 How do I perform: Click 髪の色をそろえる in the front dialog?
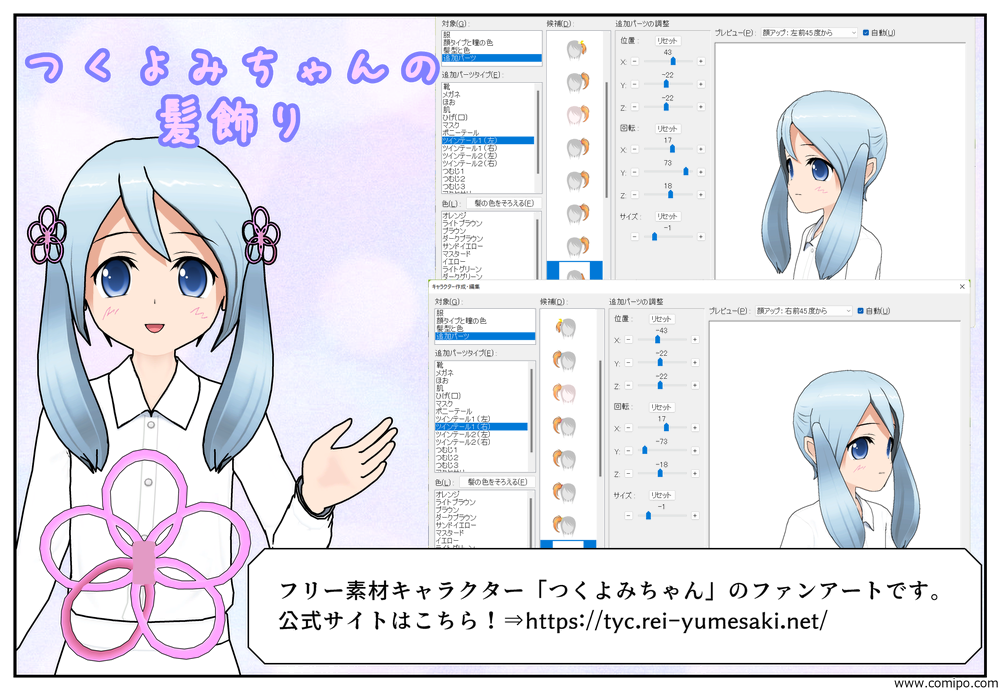pos(497,482)
